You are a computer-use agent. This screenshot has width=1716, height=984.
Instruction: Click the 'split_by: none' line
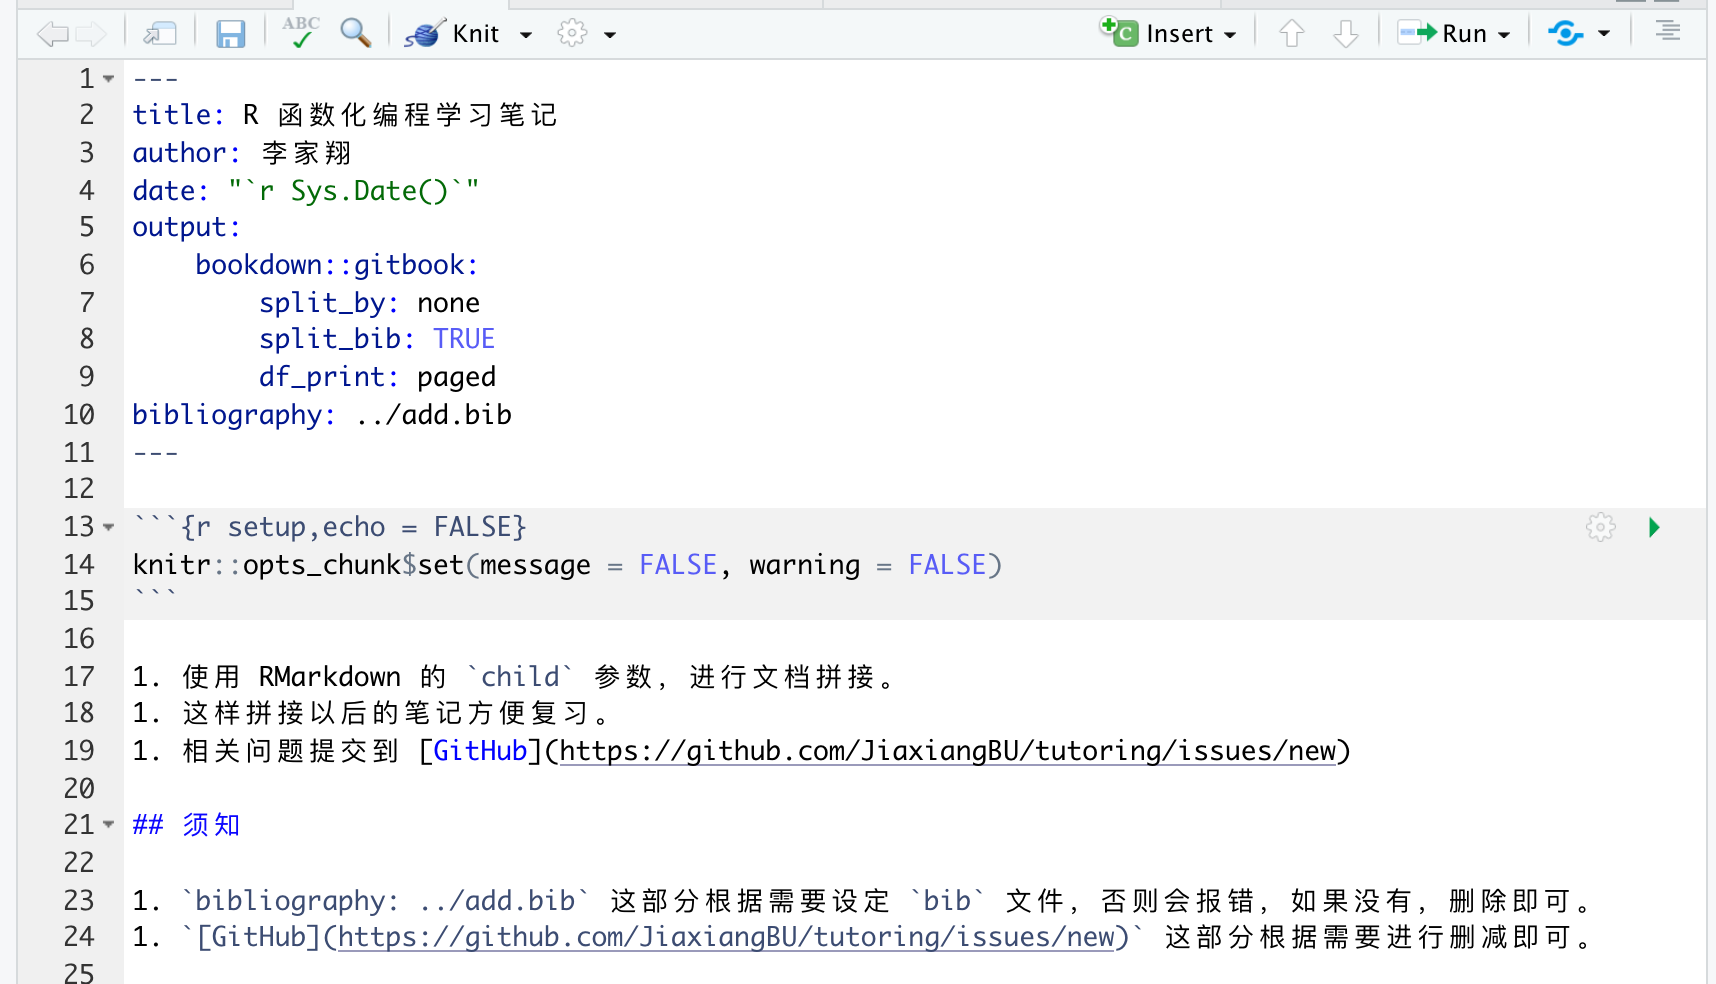point(369,303)
